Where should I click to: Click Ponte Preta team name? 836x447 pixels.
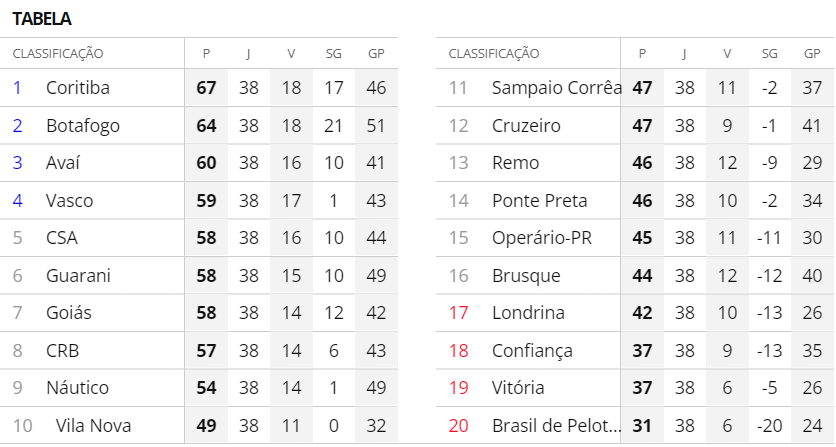(540, 201)
